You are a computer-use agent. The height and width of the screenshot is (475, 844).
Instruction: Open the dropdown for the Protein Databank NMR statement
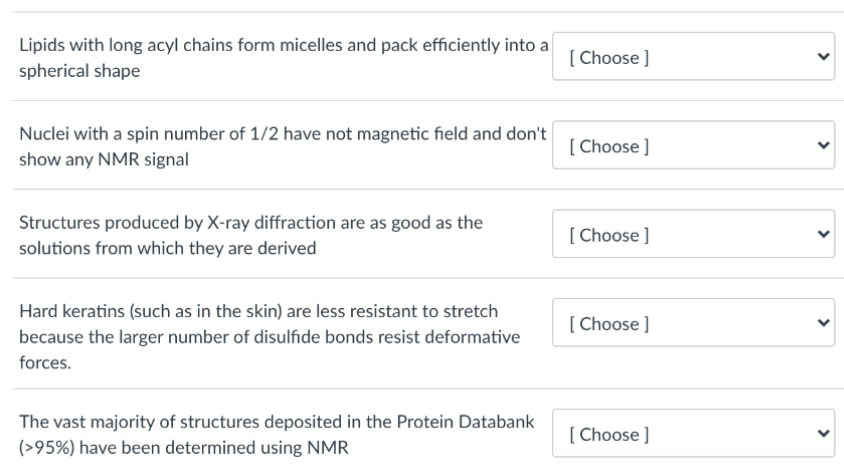(x=693, y=435)
